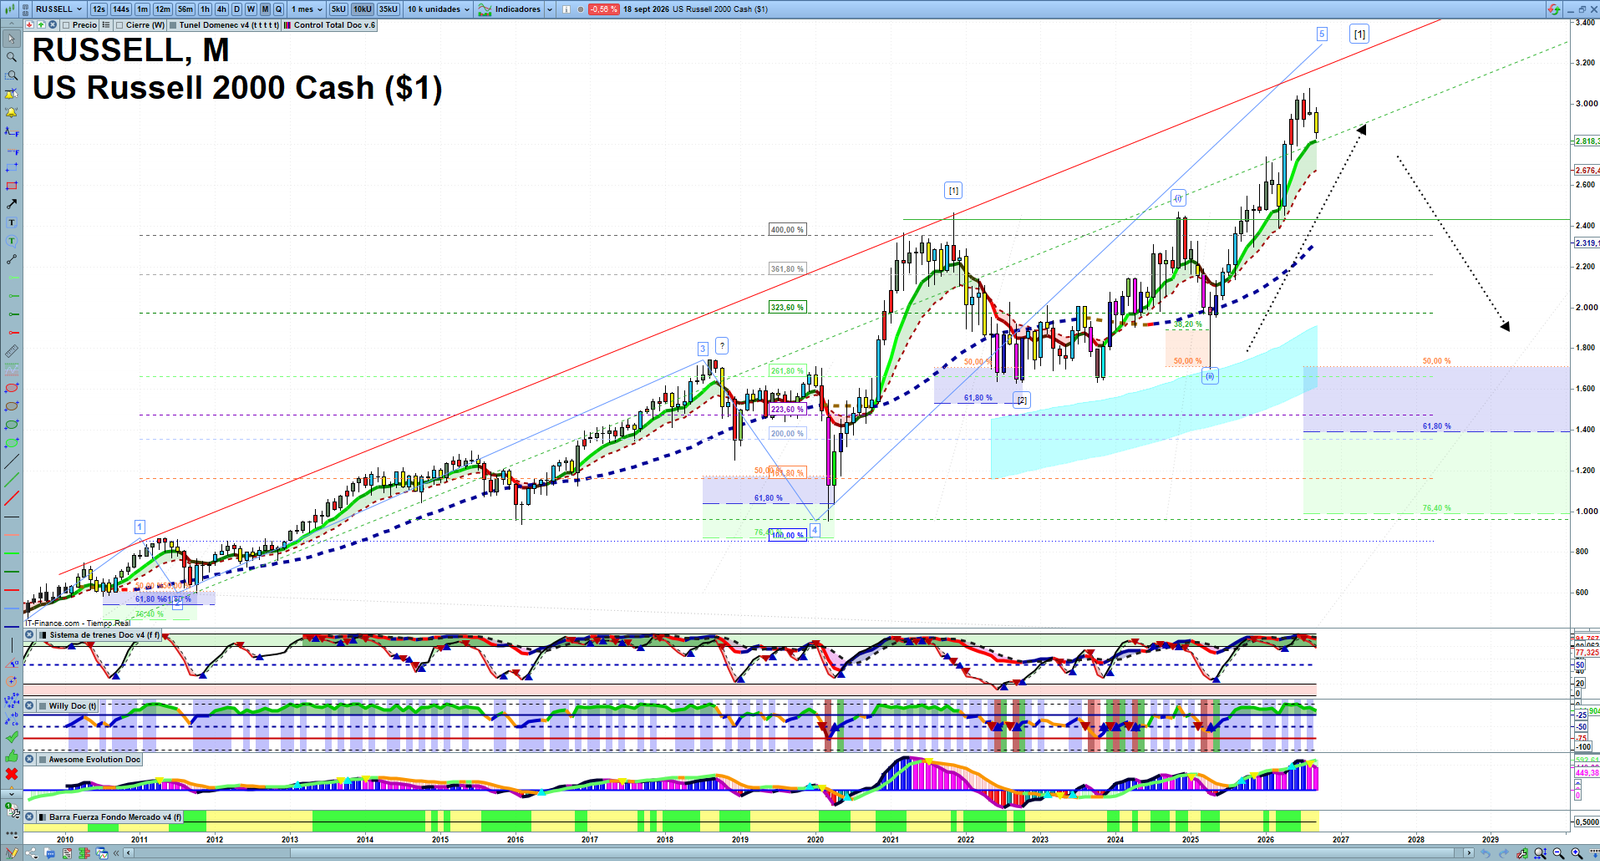This screenshot has height=861, width=1600.
Task: Select the 10kU history button
Action: tap(362, 9)
